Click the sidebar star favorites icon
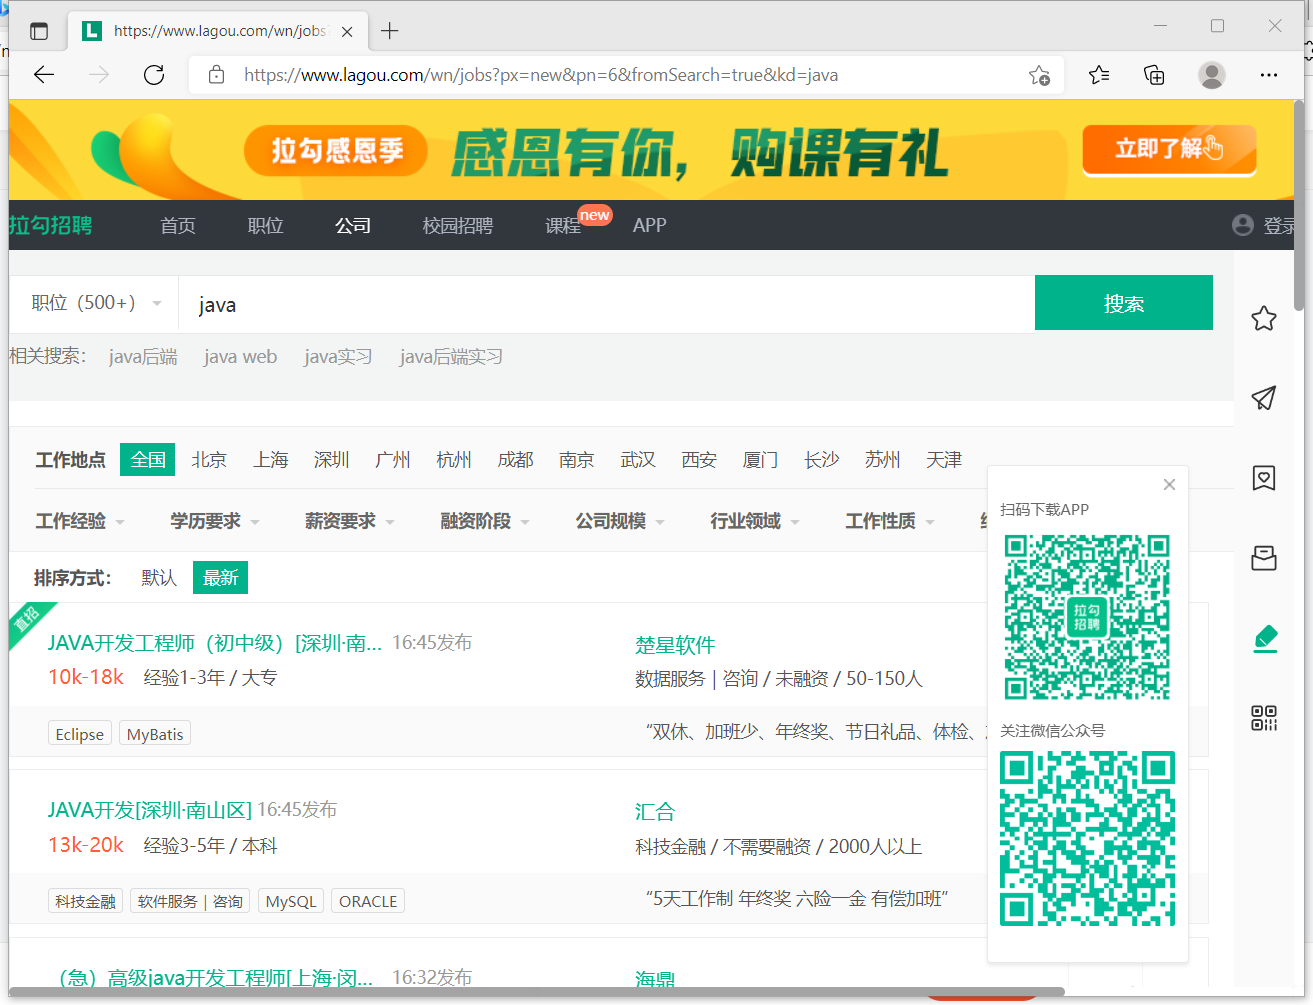 tap(1264, 318)
